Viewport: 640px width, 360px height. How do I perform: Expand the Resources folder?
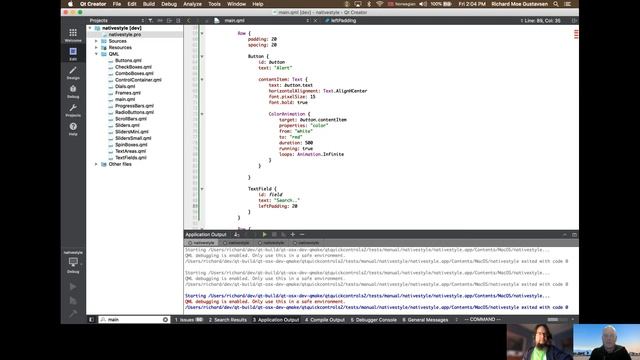[x=96, y=48]
